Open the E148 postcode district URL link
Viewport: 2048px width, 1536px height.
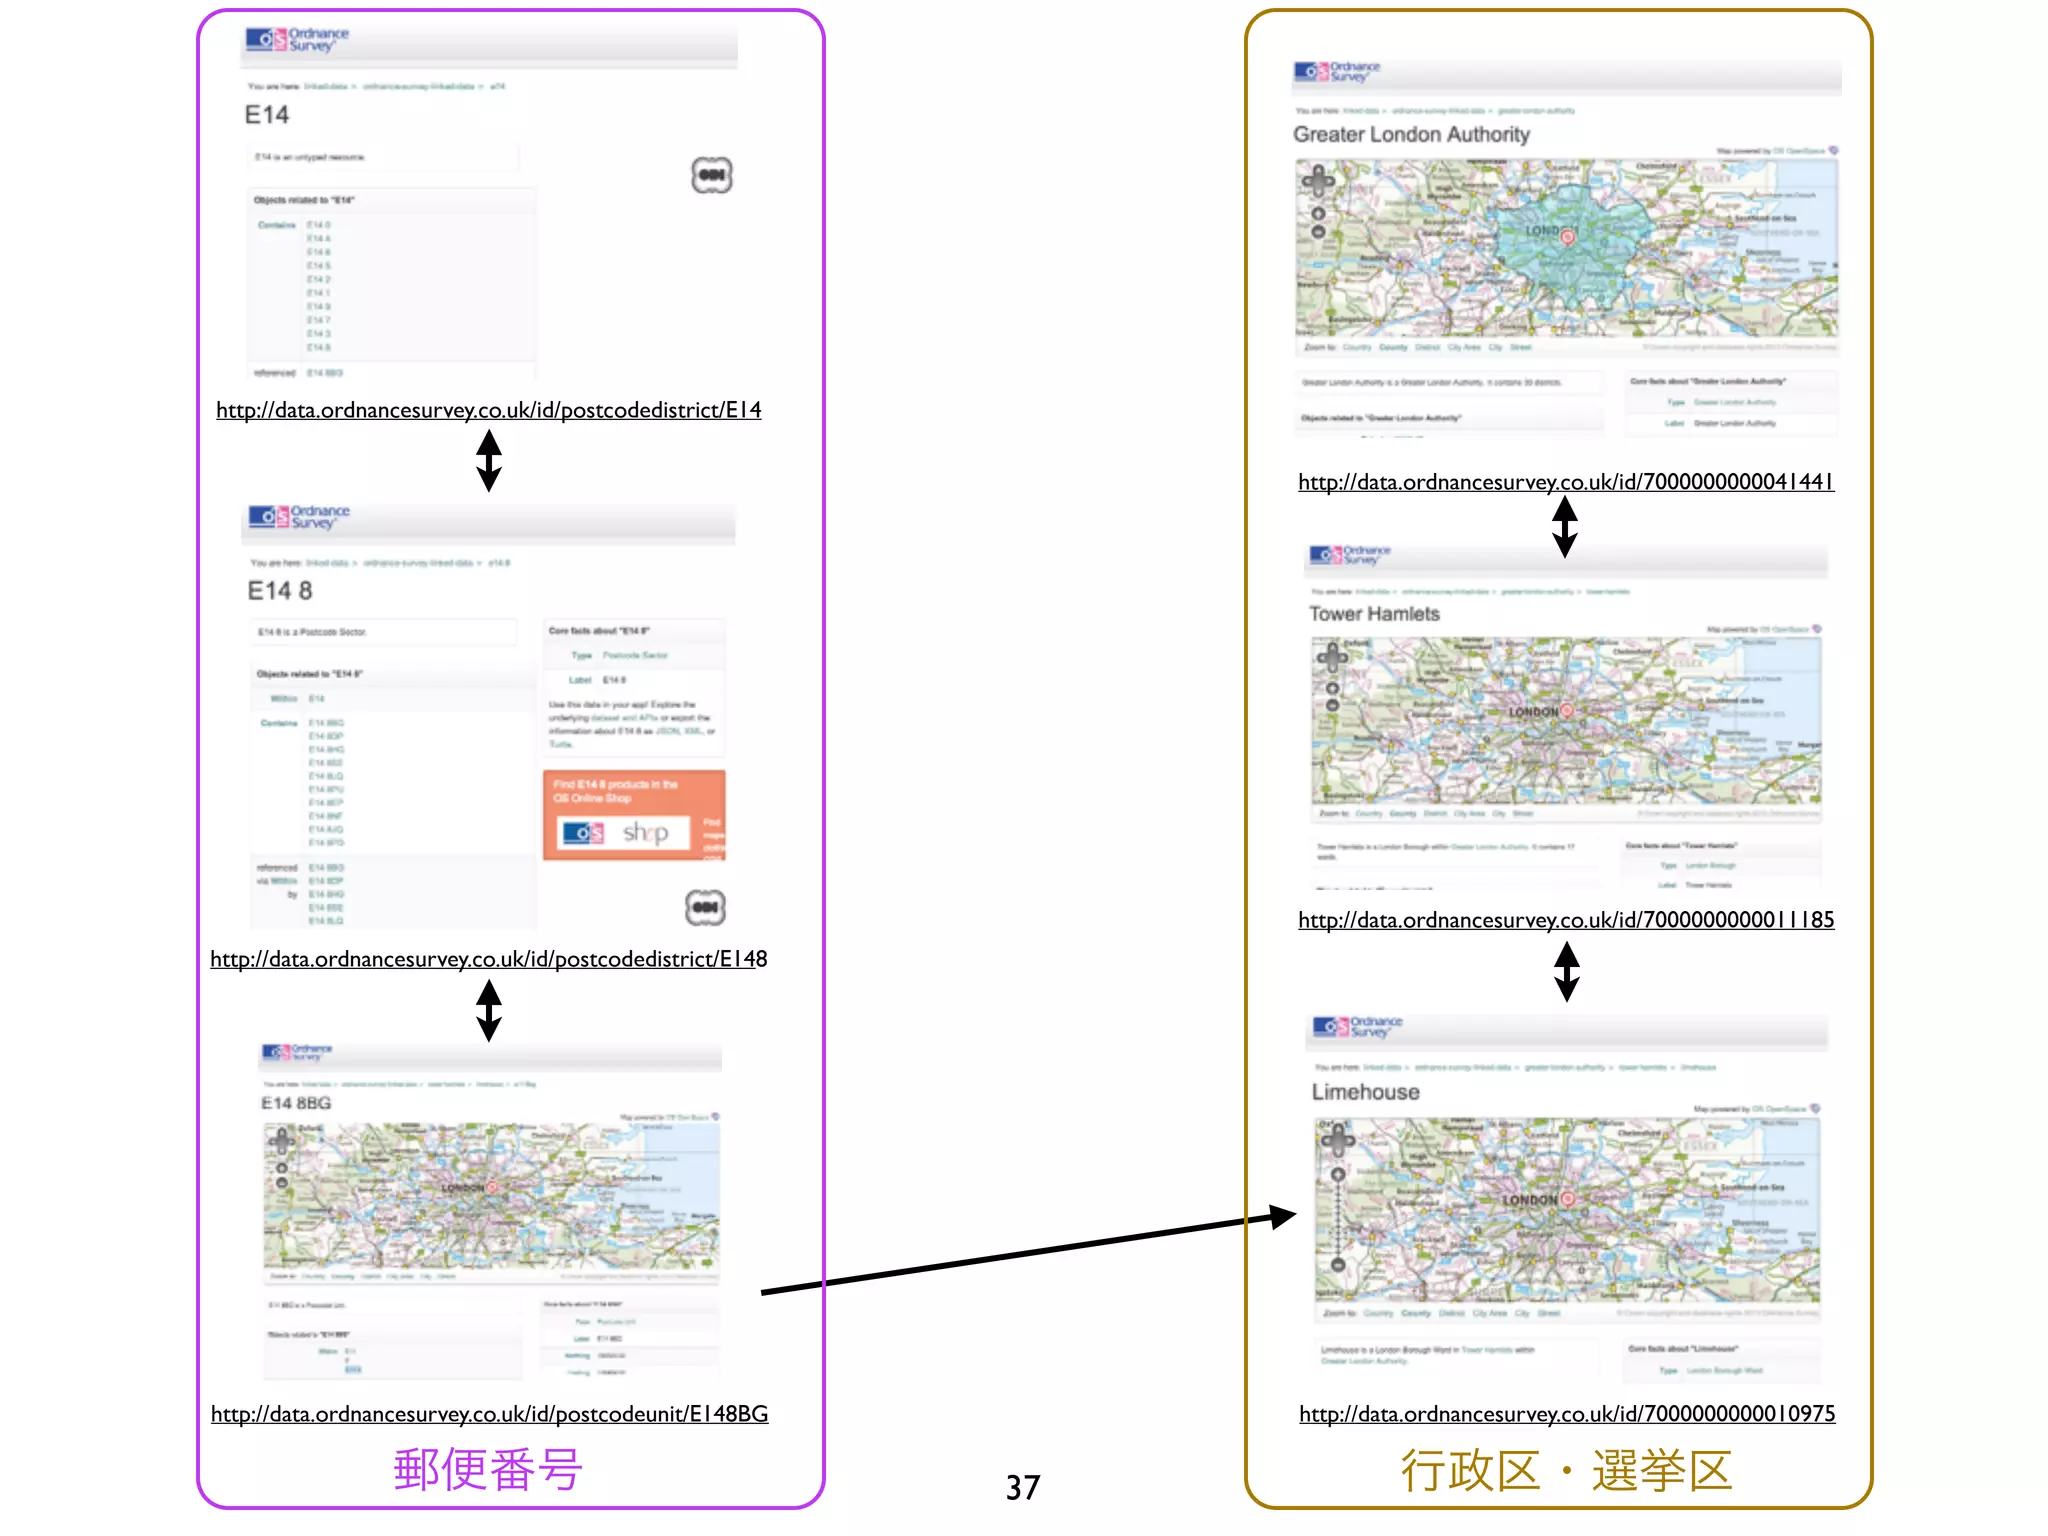point(488,959)
